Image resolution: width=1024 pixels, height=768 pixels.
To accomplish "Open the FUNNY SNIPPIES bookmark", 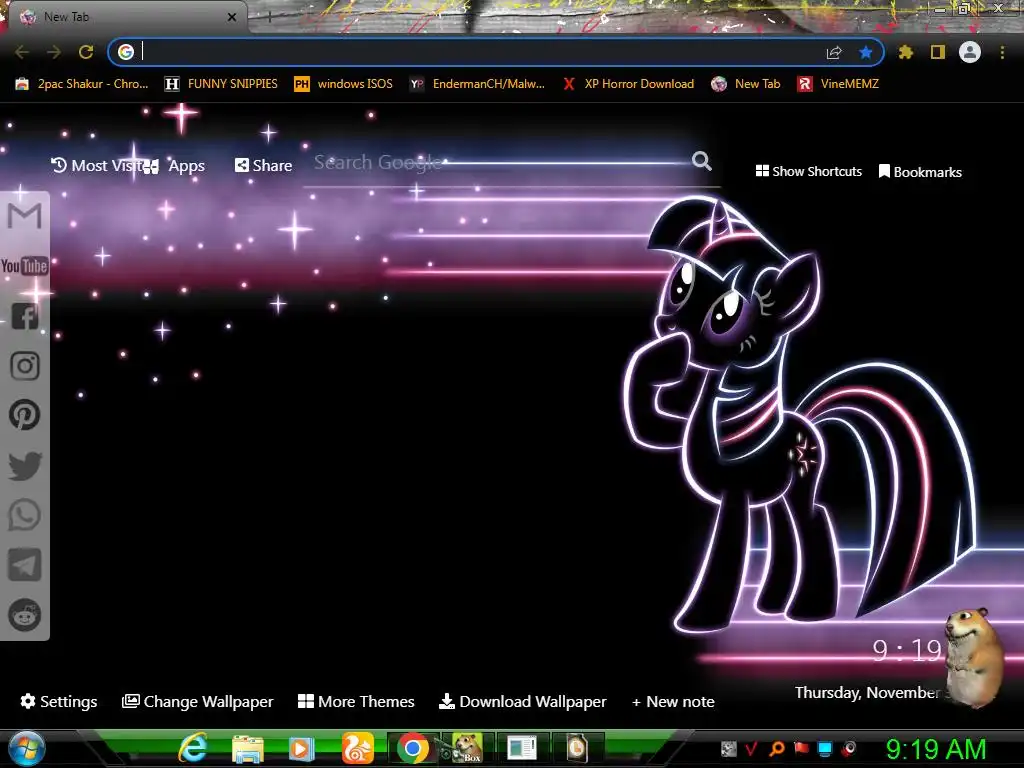I will (221, 84).
